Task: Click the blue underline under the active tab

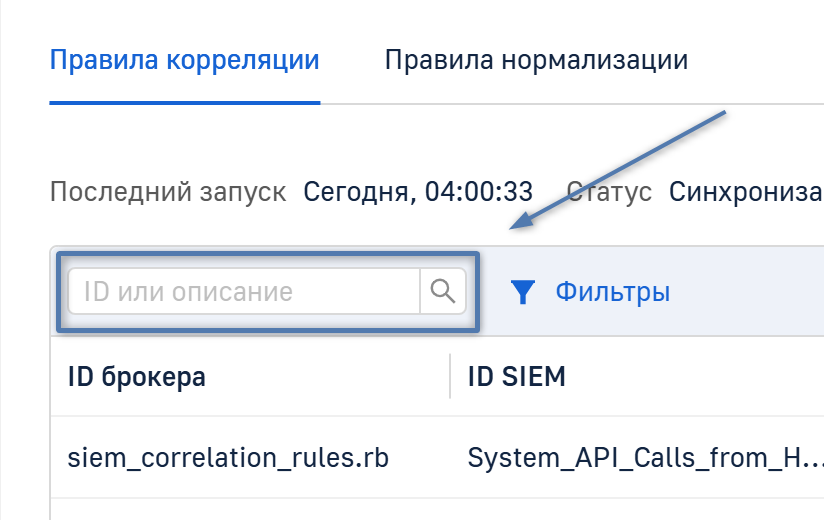Action: pos(184,102)
